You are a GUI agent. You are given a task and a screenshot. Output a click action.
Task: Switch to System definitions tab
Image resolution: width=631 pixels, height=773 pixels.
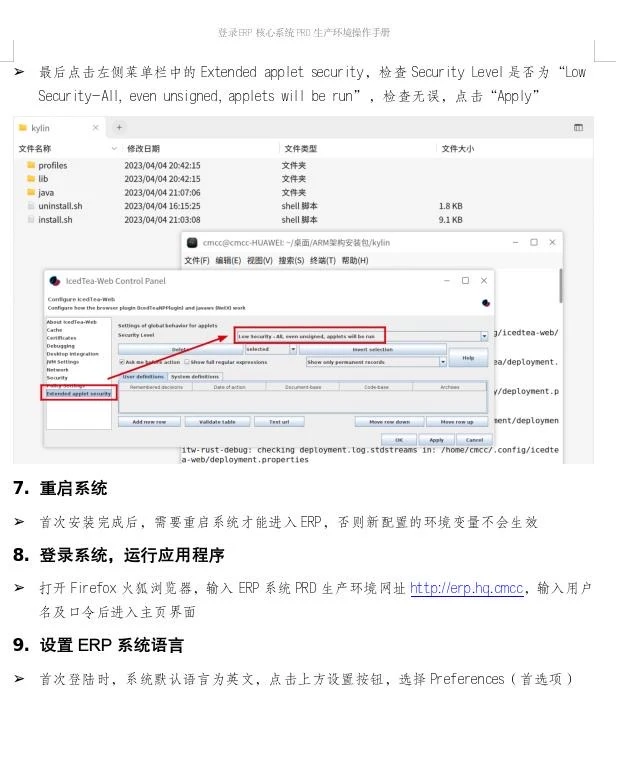(x=195, y=377)
